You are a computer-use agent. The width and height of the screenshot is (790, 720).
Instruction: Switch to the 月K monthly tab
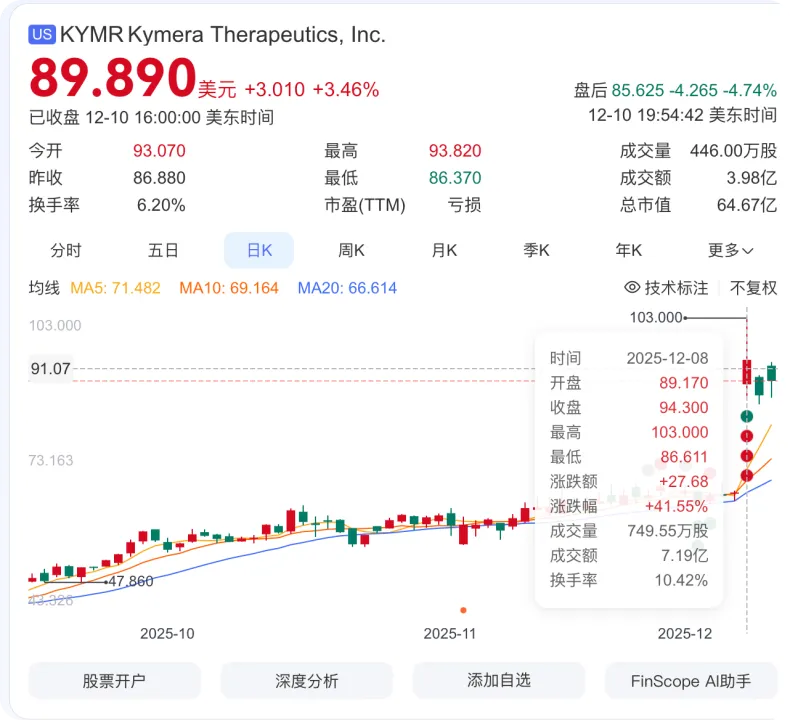pos(444,250)
